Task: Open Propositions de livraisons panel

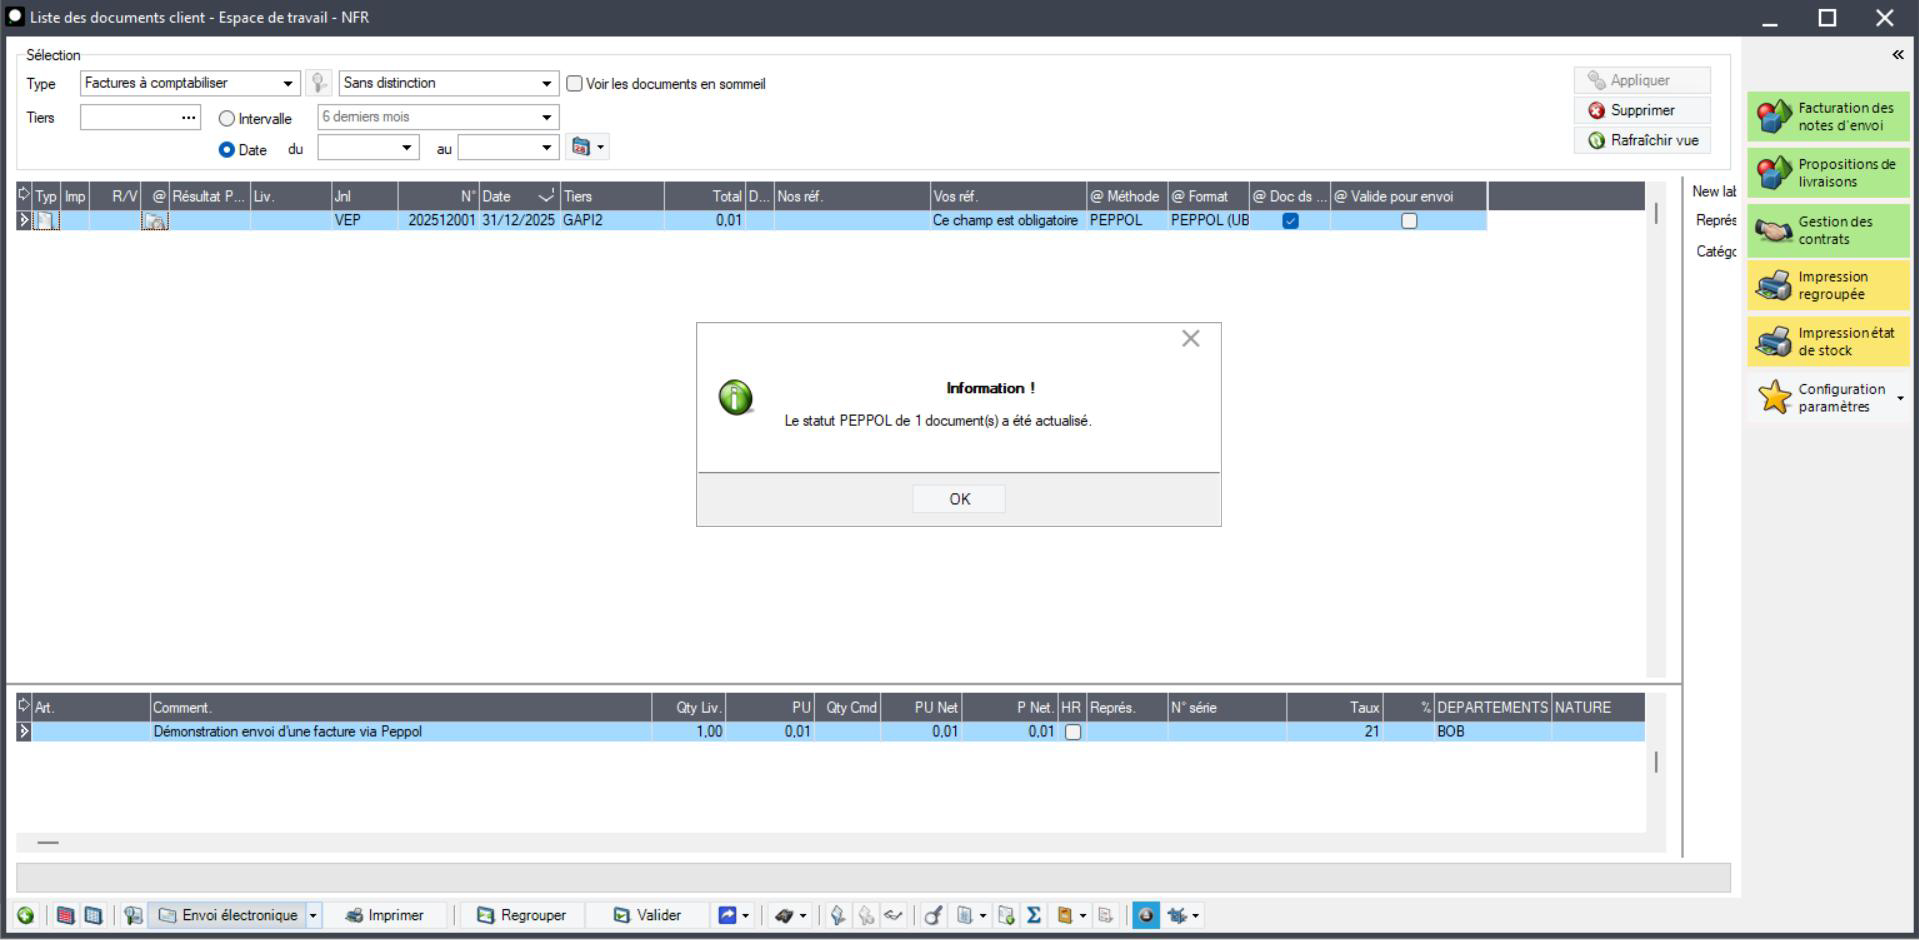Action: click(x=1828, y=173)
